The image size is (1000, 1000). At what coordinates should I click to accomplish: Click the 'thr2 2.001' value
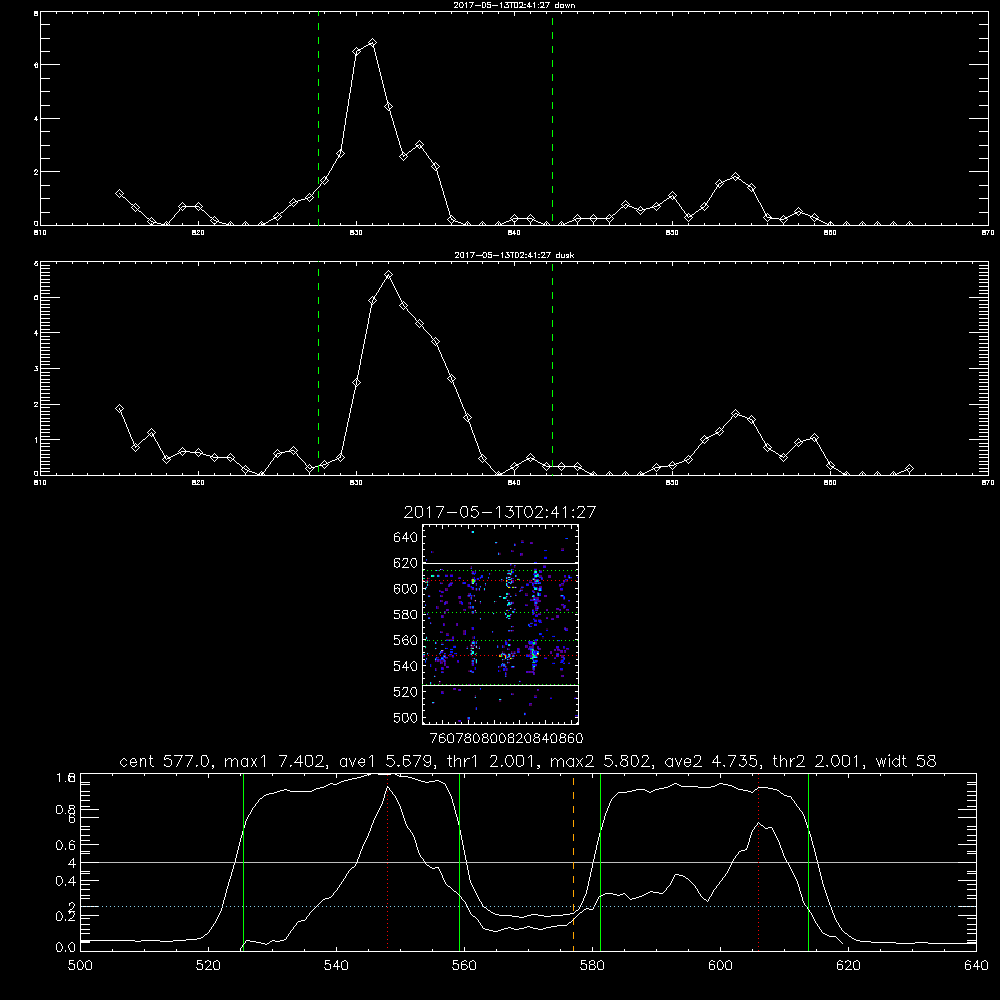817,761
